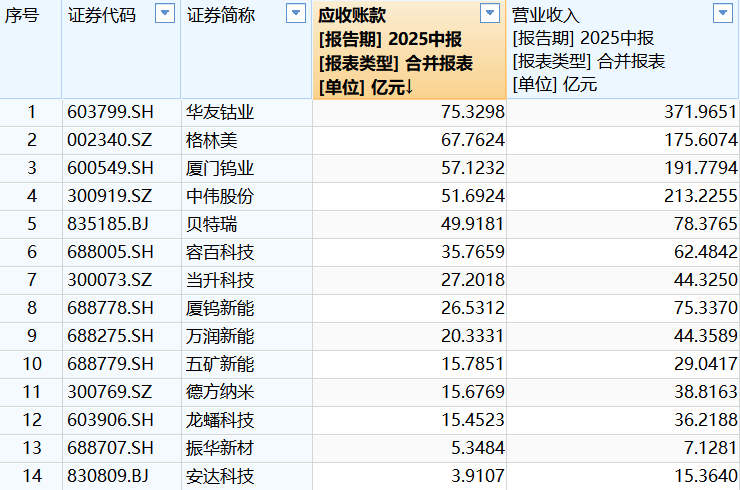The height and width of the screenshot is (490, 740).
Task: Open the 营业收入 column filter dropdown
Action: point(721,14)
